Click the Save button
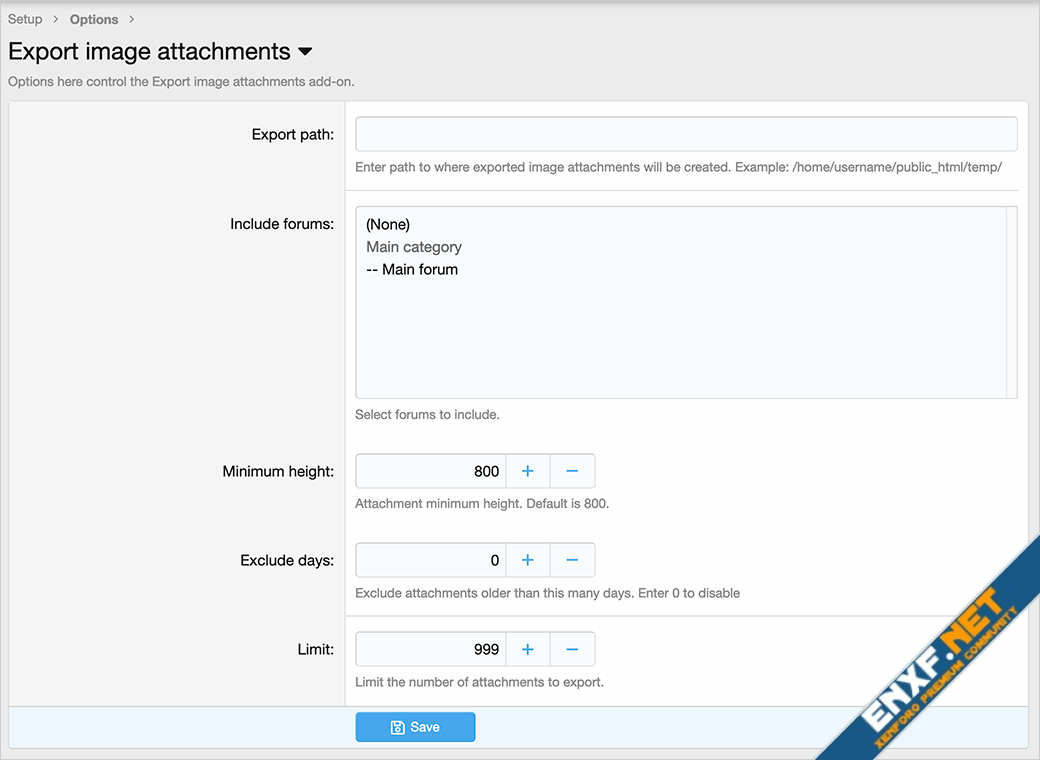This screenshot has height=760, width=1040. (415, 727)
